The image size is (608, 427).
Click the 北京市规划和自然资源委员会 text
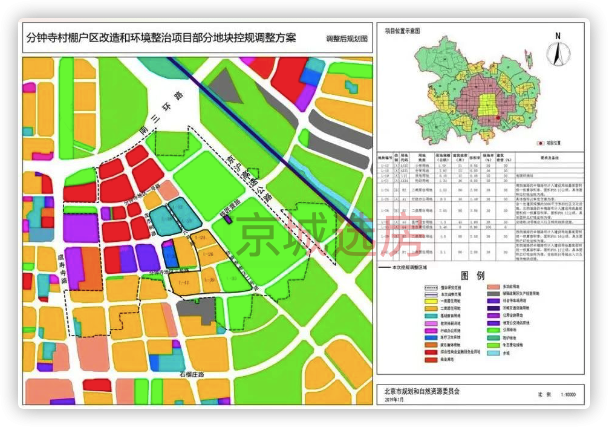[x=422, y=392]
